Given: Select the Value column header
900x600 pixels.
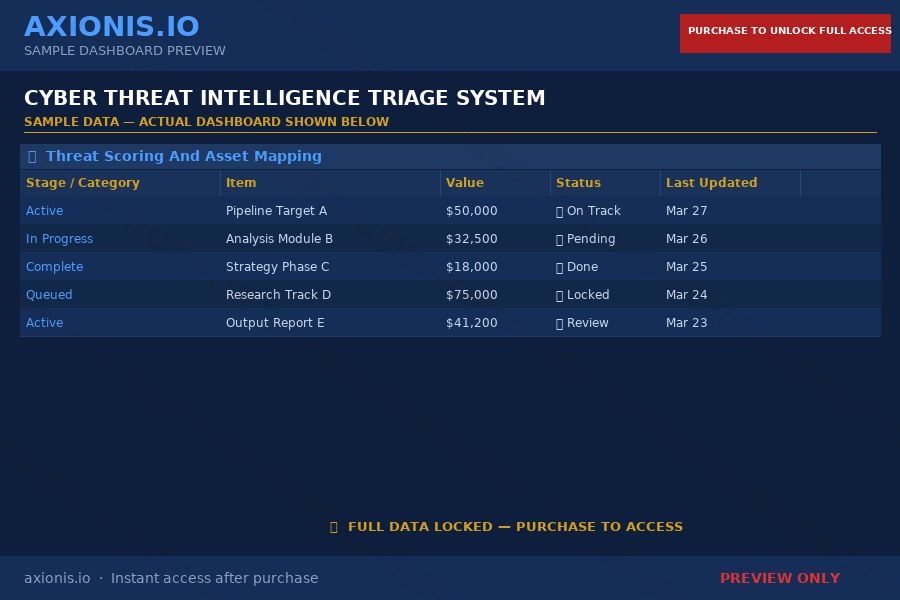Looking at the screenshot, I should coord(465,183).
